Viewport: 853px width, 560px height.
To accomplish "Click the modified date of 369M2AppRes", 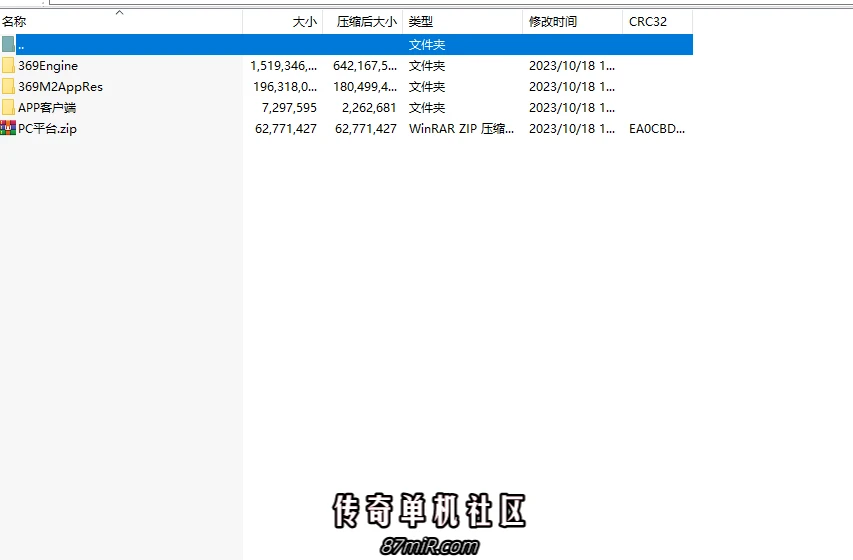I will coord(572,87).
